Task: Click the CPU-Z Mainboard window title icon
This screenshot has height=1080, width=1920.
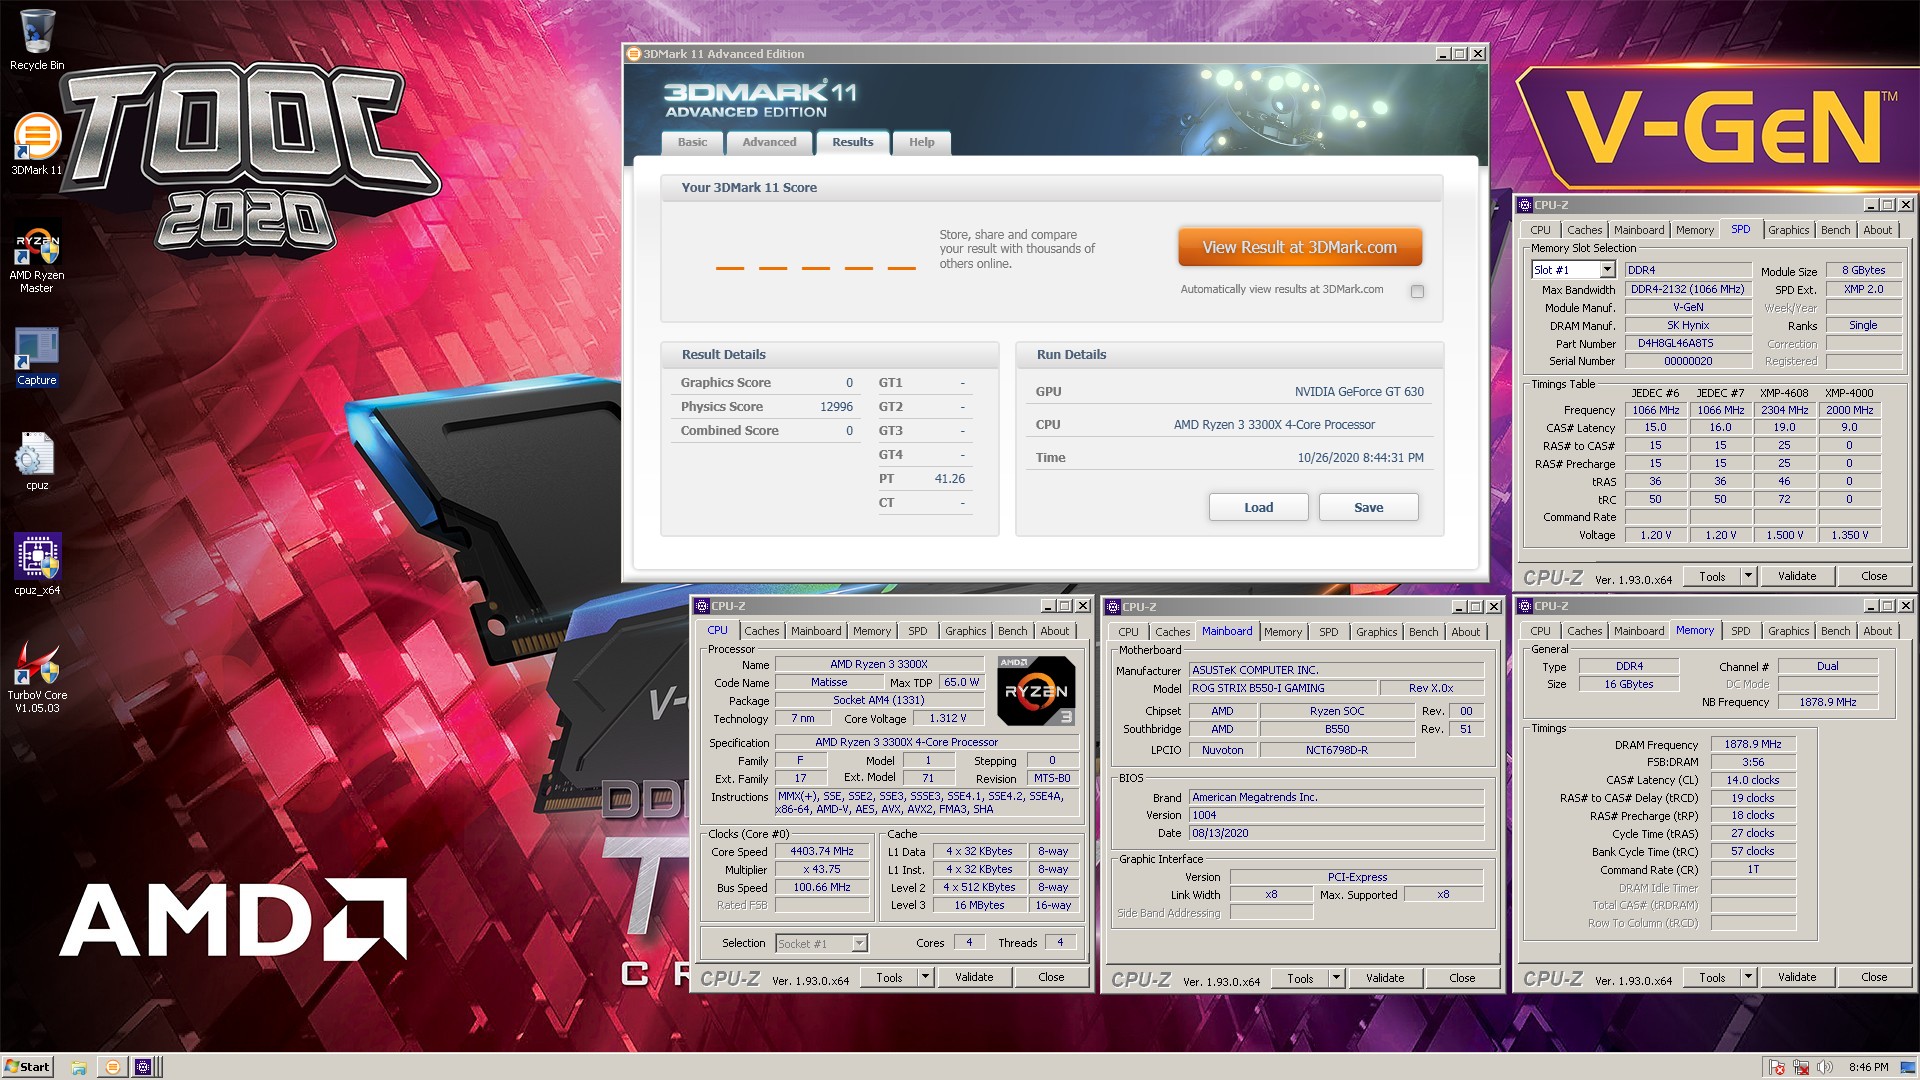Action: 1113,607
